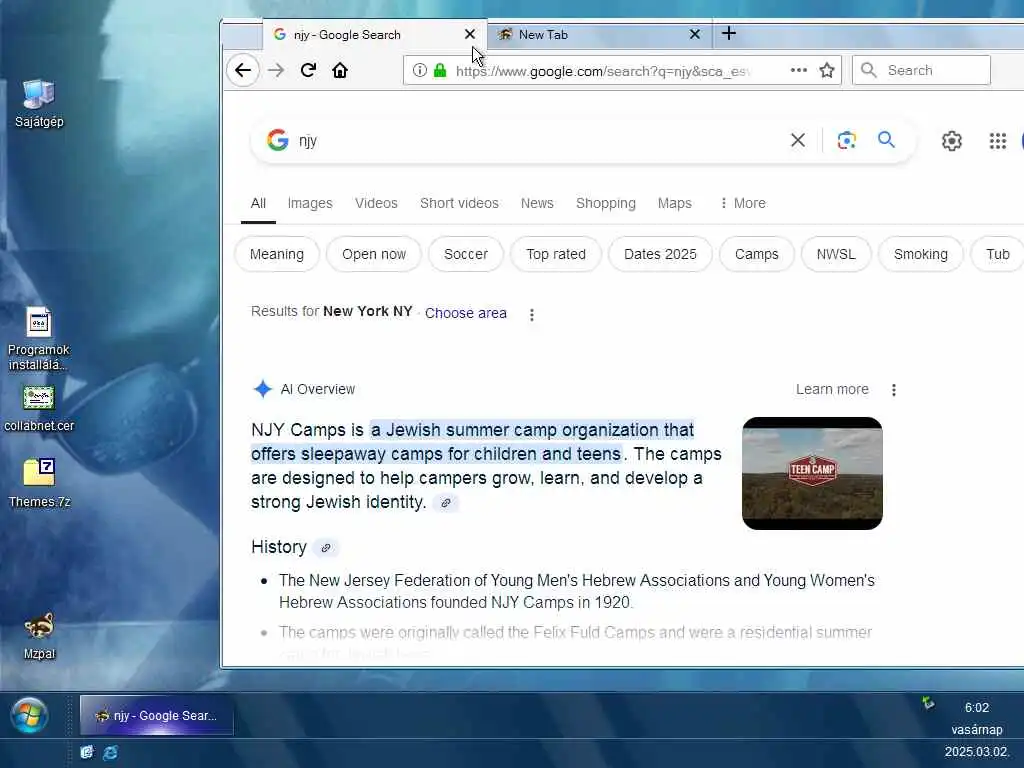Viewport: 1024px width, 768px height.
Task: Open collabnet.cer certificate file on desktop
Action: (39, 409)
